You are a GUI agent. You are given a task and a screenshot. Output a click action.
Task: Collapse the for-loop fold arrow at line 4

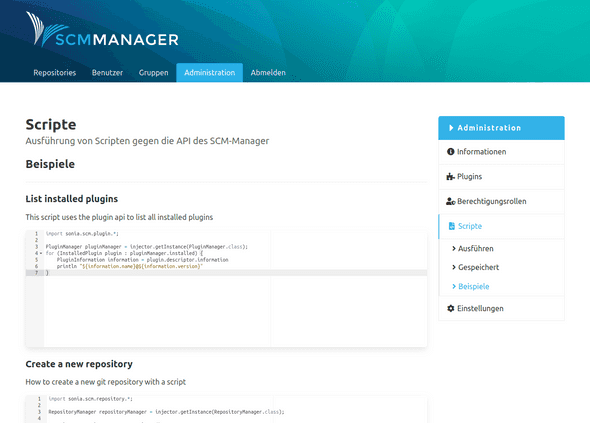(x=41, y=253)
